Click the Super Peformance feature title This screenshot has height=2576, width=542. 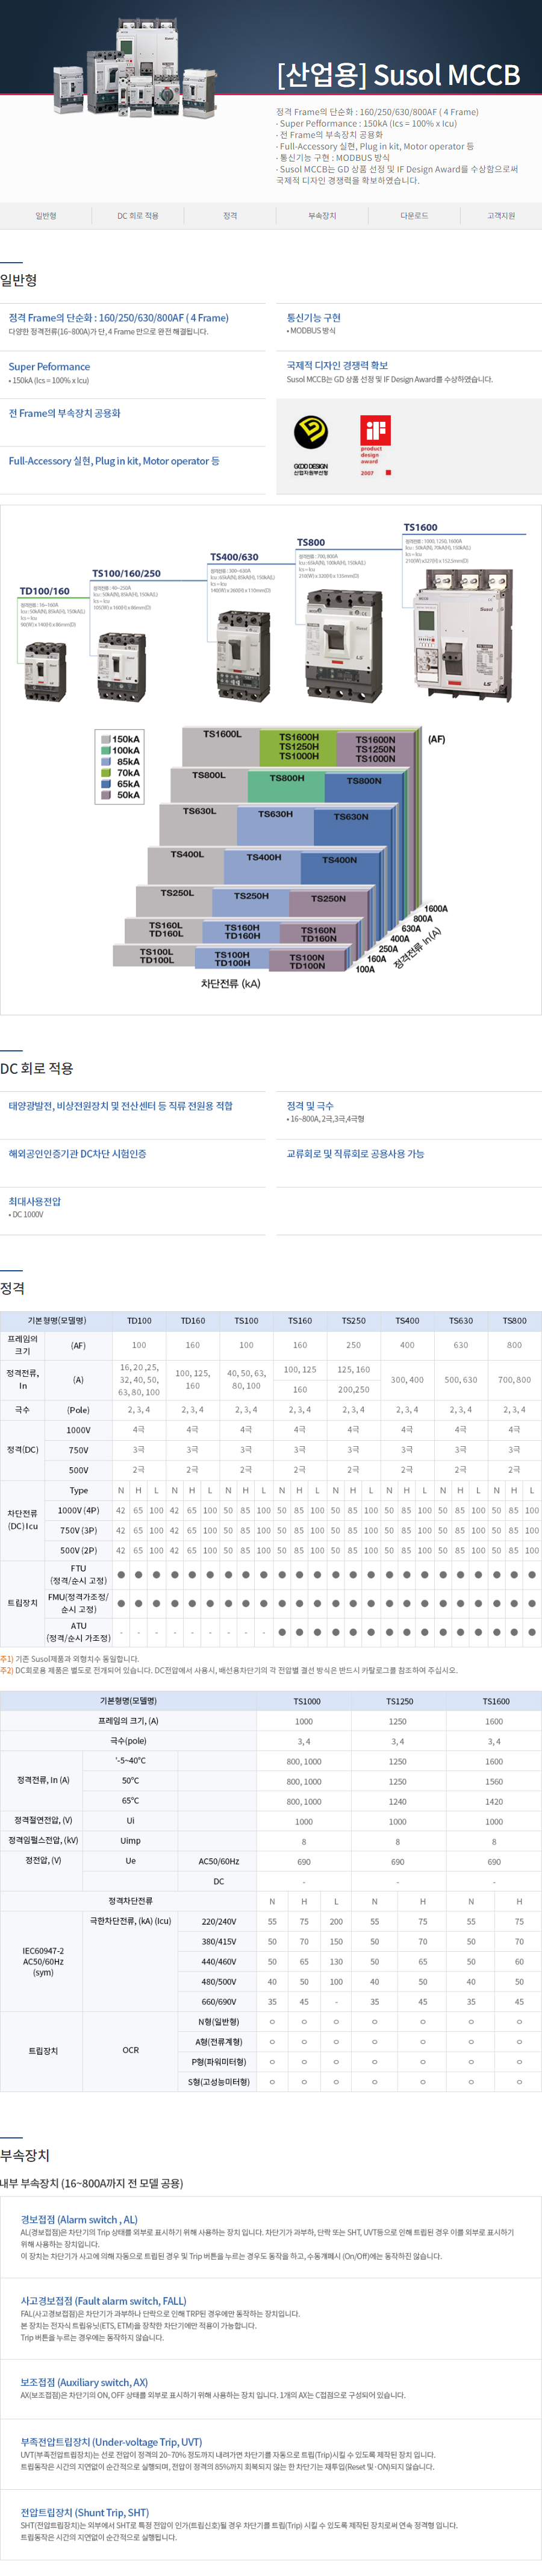point(49,367)
